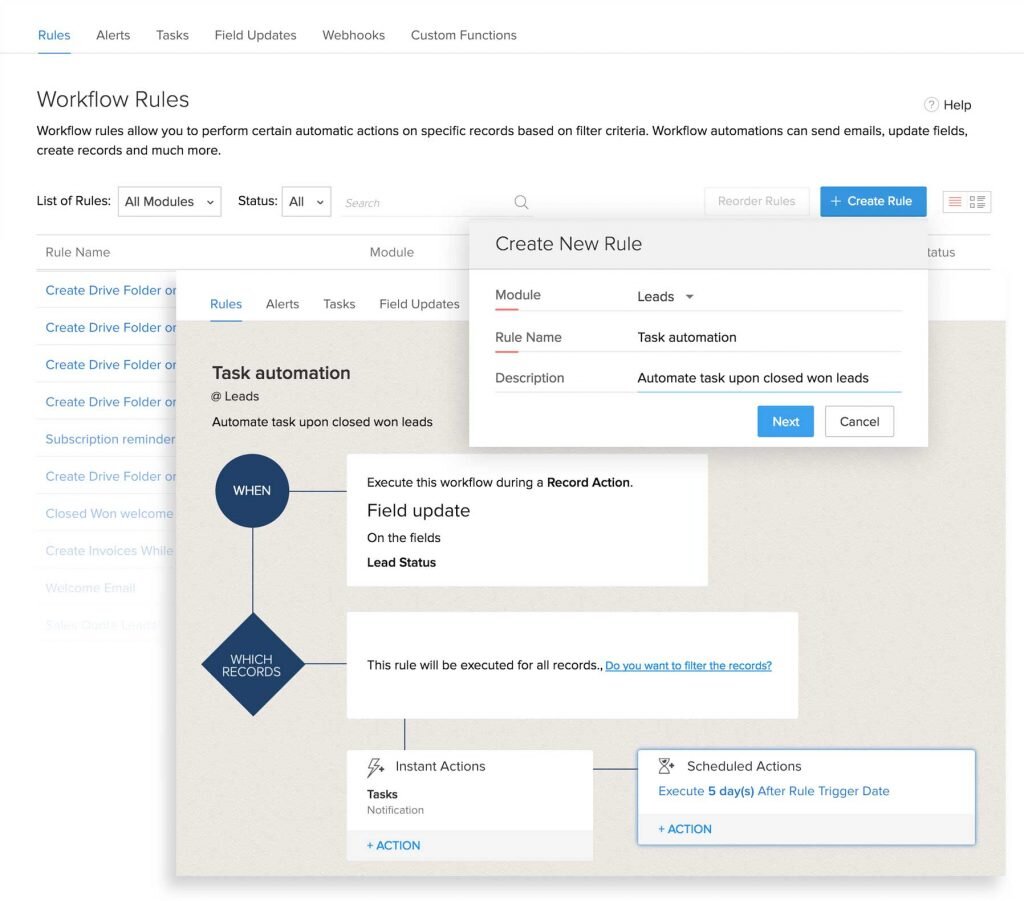Add action under Scheduled Actions

click(x=685, y=829)
